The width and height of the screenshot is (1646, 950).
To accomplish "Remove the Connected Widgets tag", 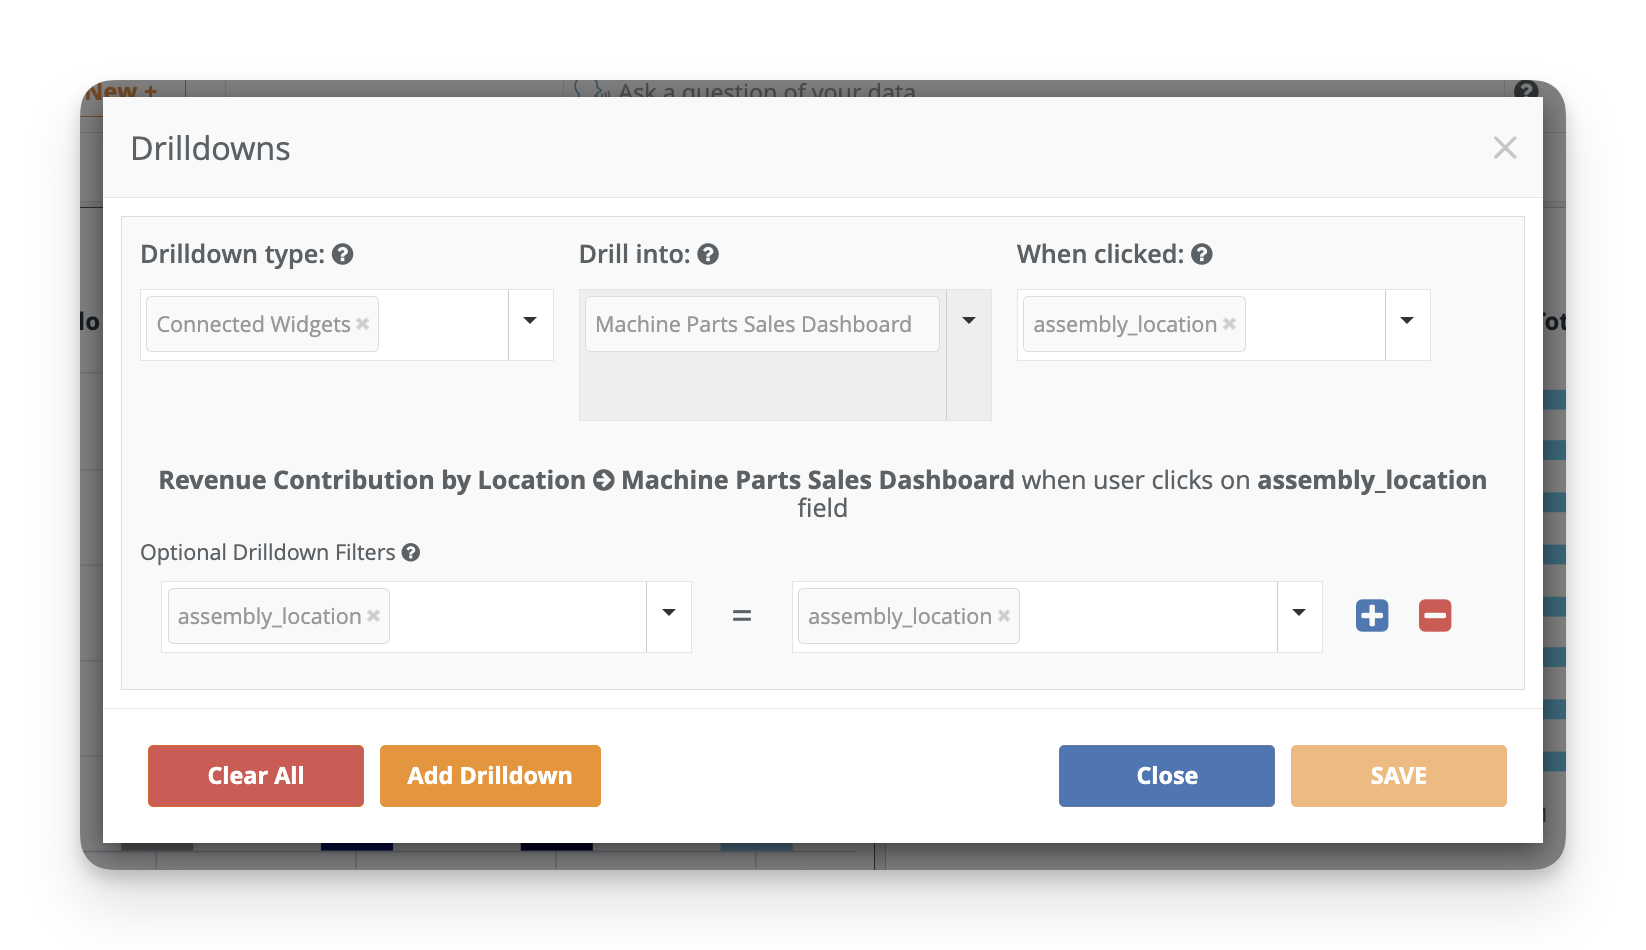I will [363, 324].
